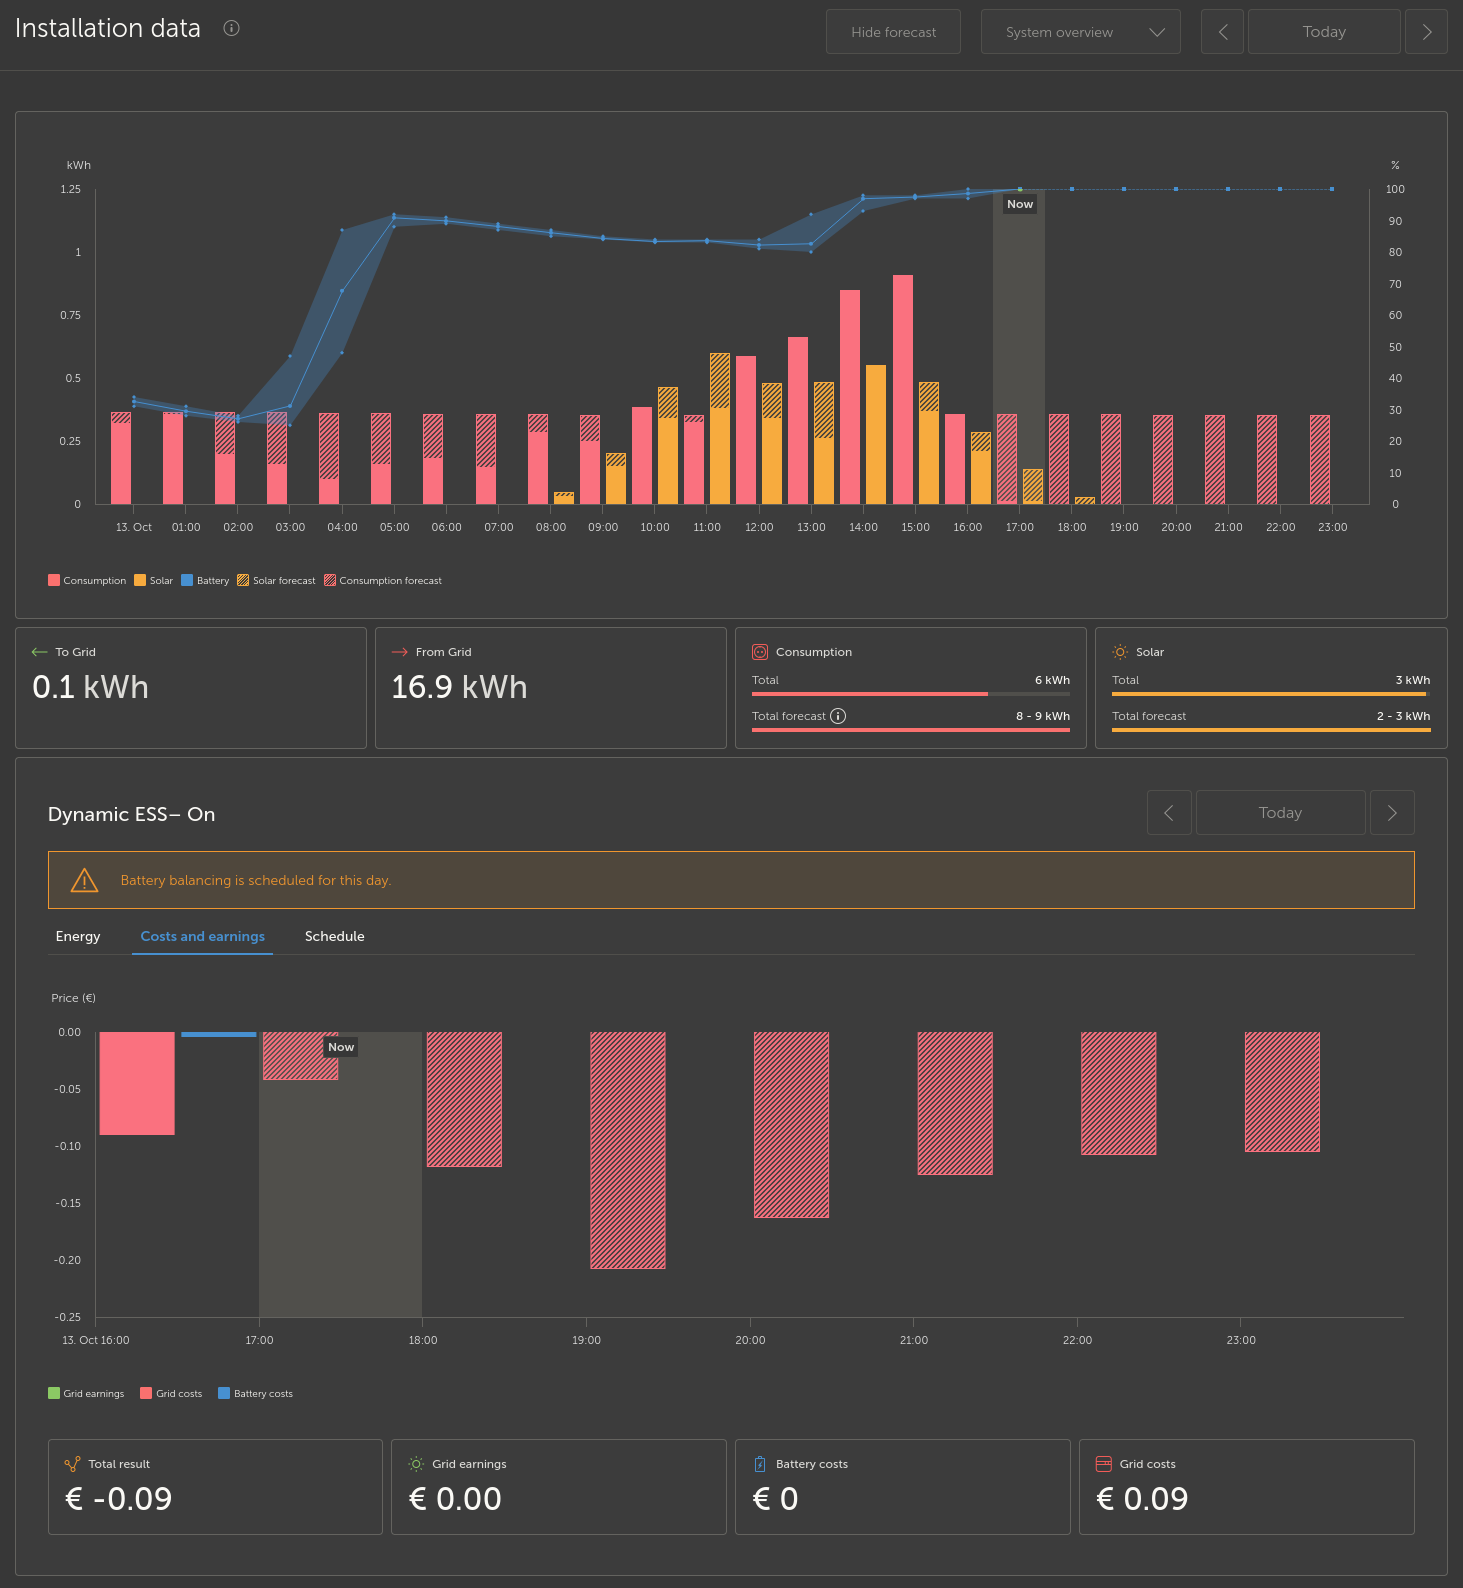
Task: Click the Consumption card icon
Action: [760, 652]
